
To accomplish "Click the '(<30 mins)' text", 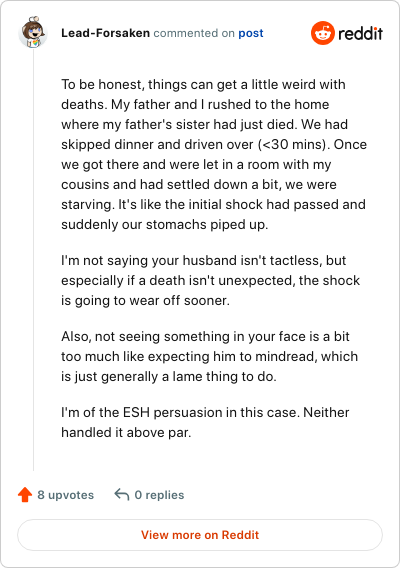I will tap(294, 145).
